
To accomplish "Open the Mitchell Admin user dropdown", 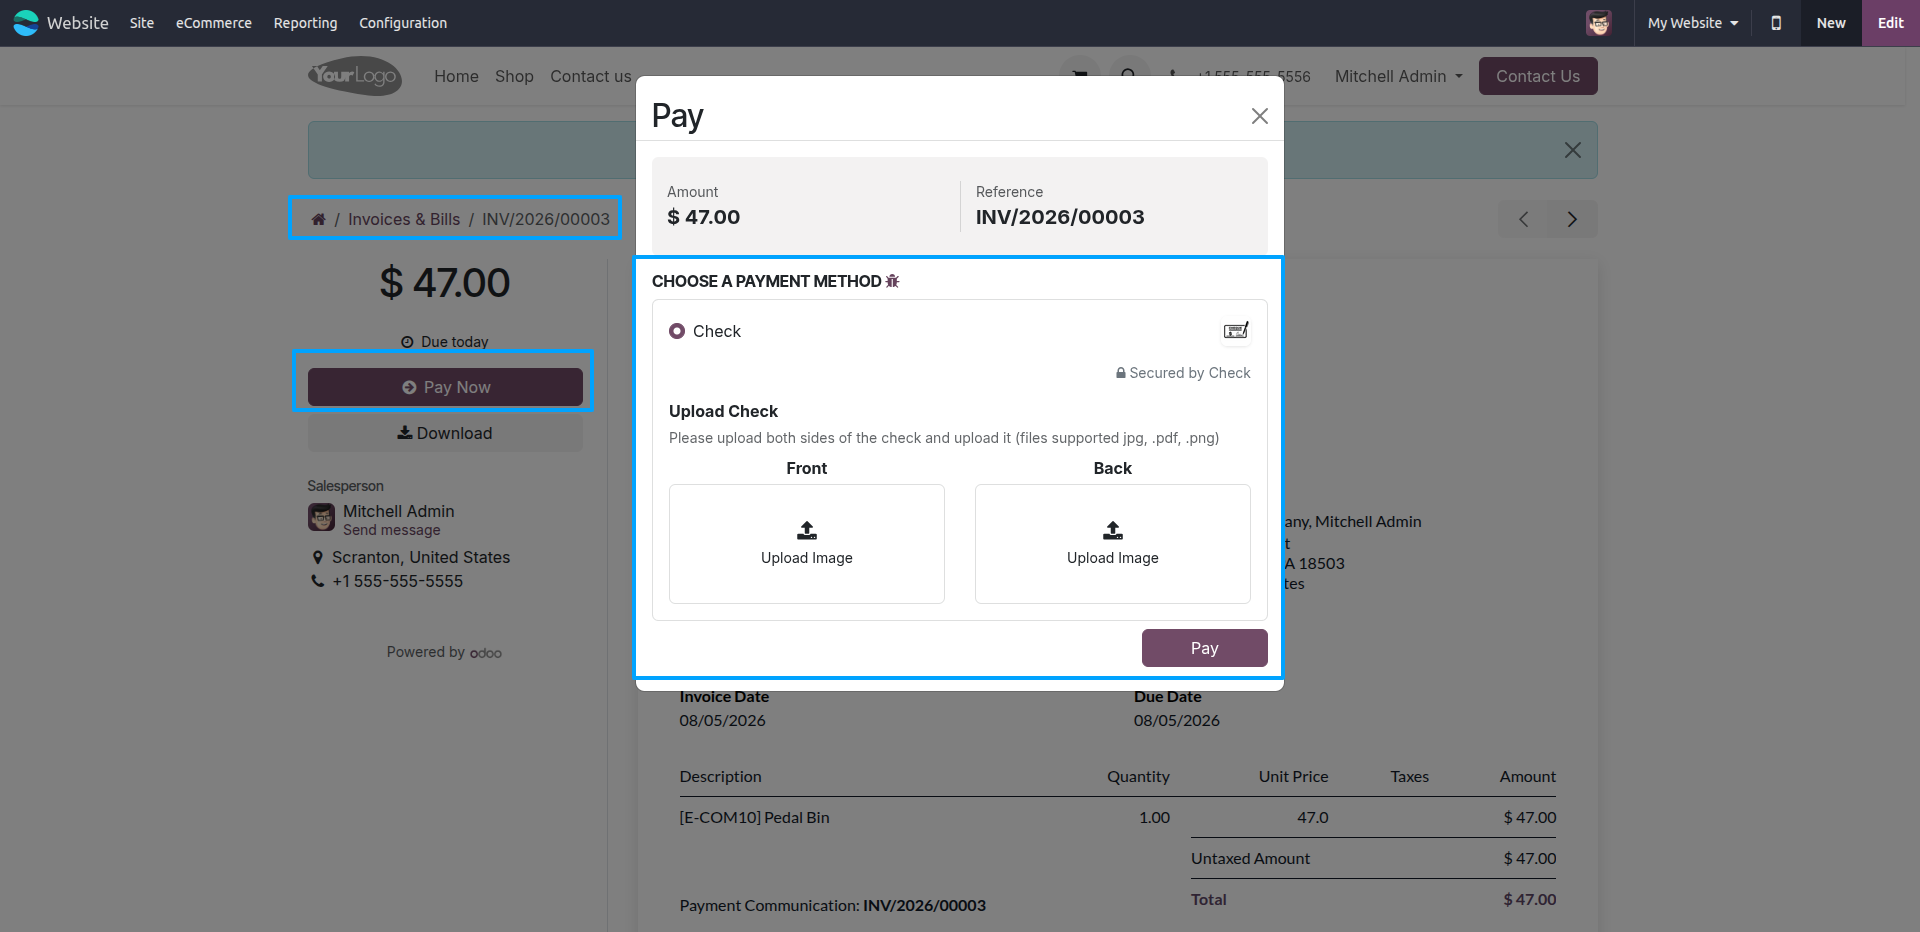I will tap(1398, 76).
